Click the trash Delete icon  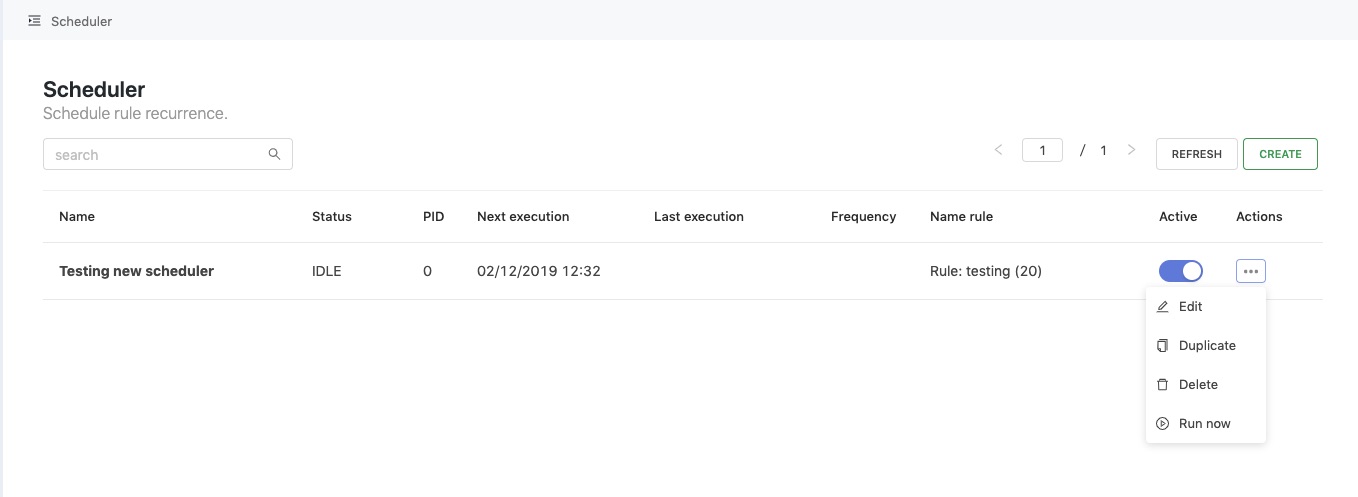coord(1162,385)
